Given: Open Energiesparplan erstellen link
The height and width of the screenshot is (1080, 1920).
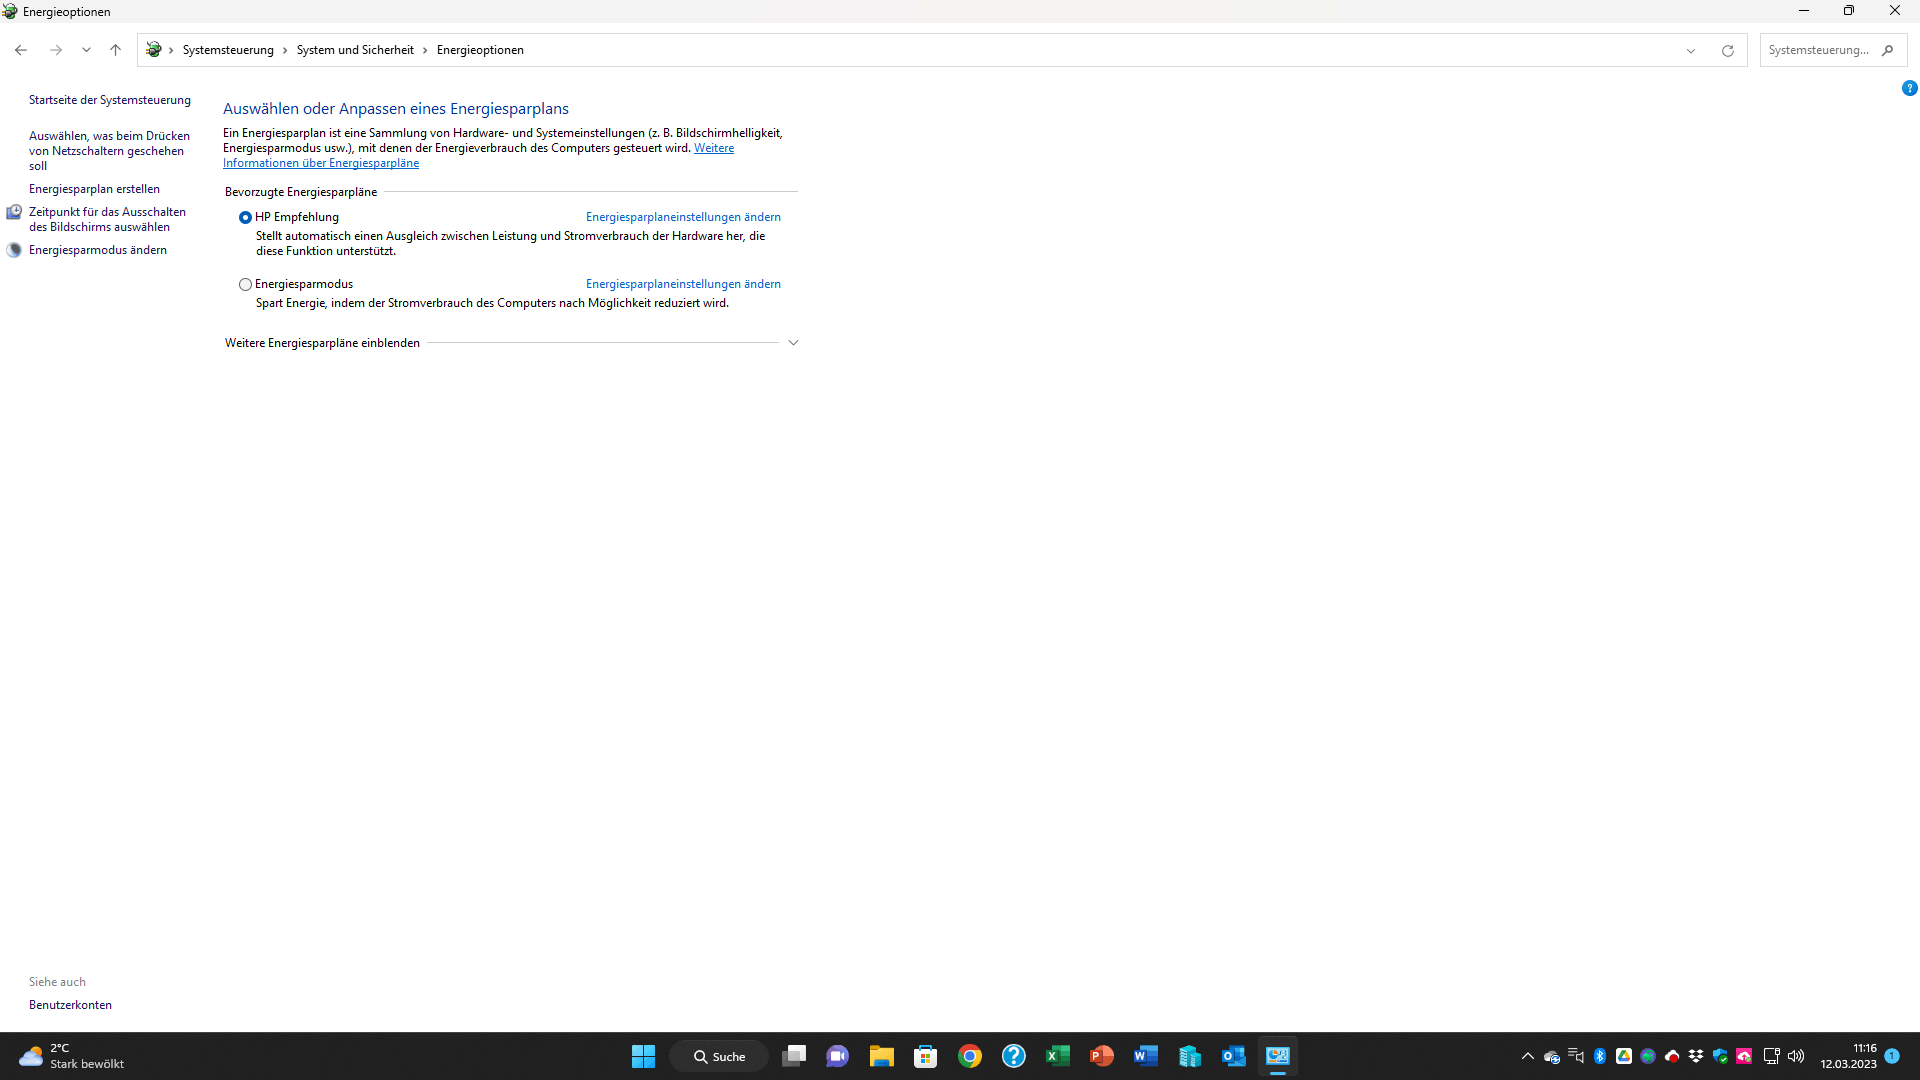Looking at the screenshot, I should click(94, 189).
